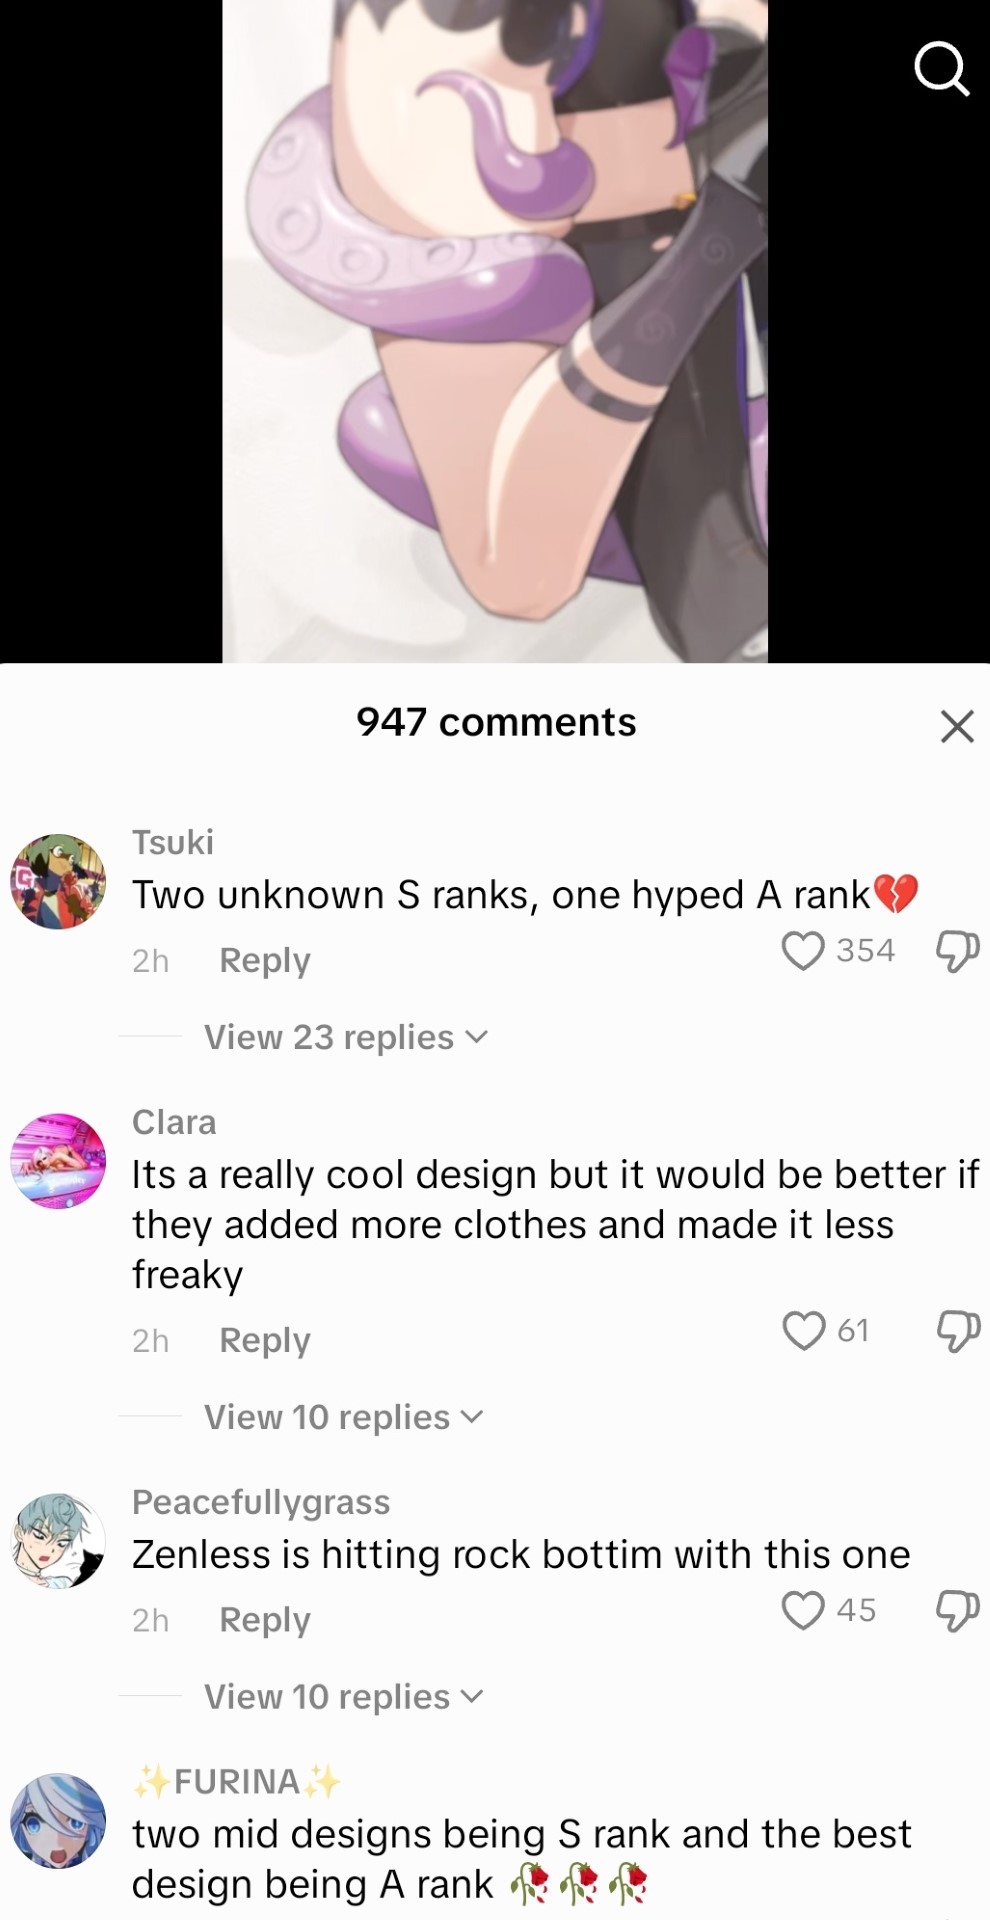Open Tsuki's profile avatar

pyautogui.click(x=58, y=881)
